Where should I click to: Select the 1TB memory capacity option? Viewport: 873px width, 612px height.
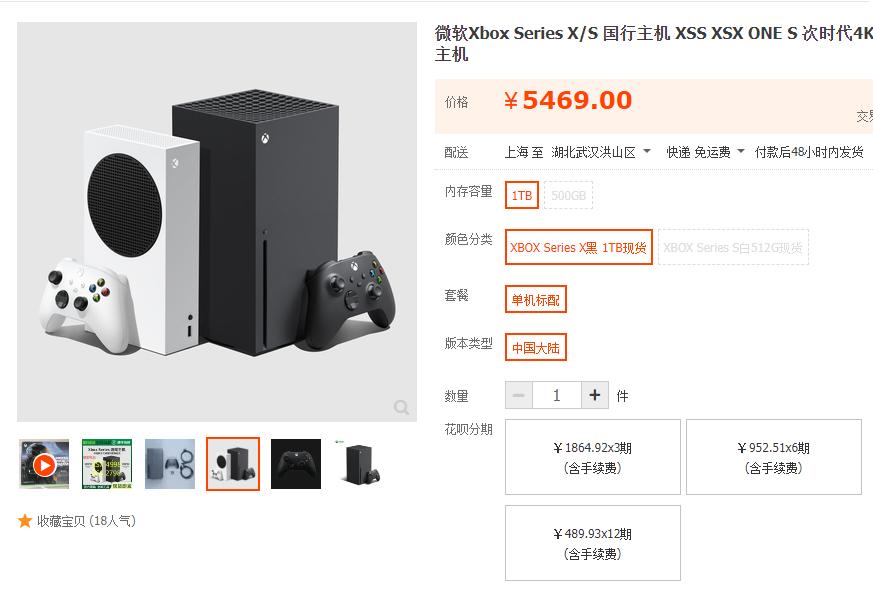tap(521, 196)
